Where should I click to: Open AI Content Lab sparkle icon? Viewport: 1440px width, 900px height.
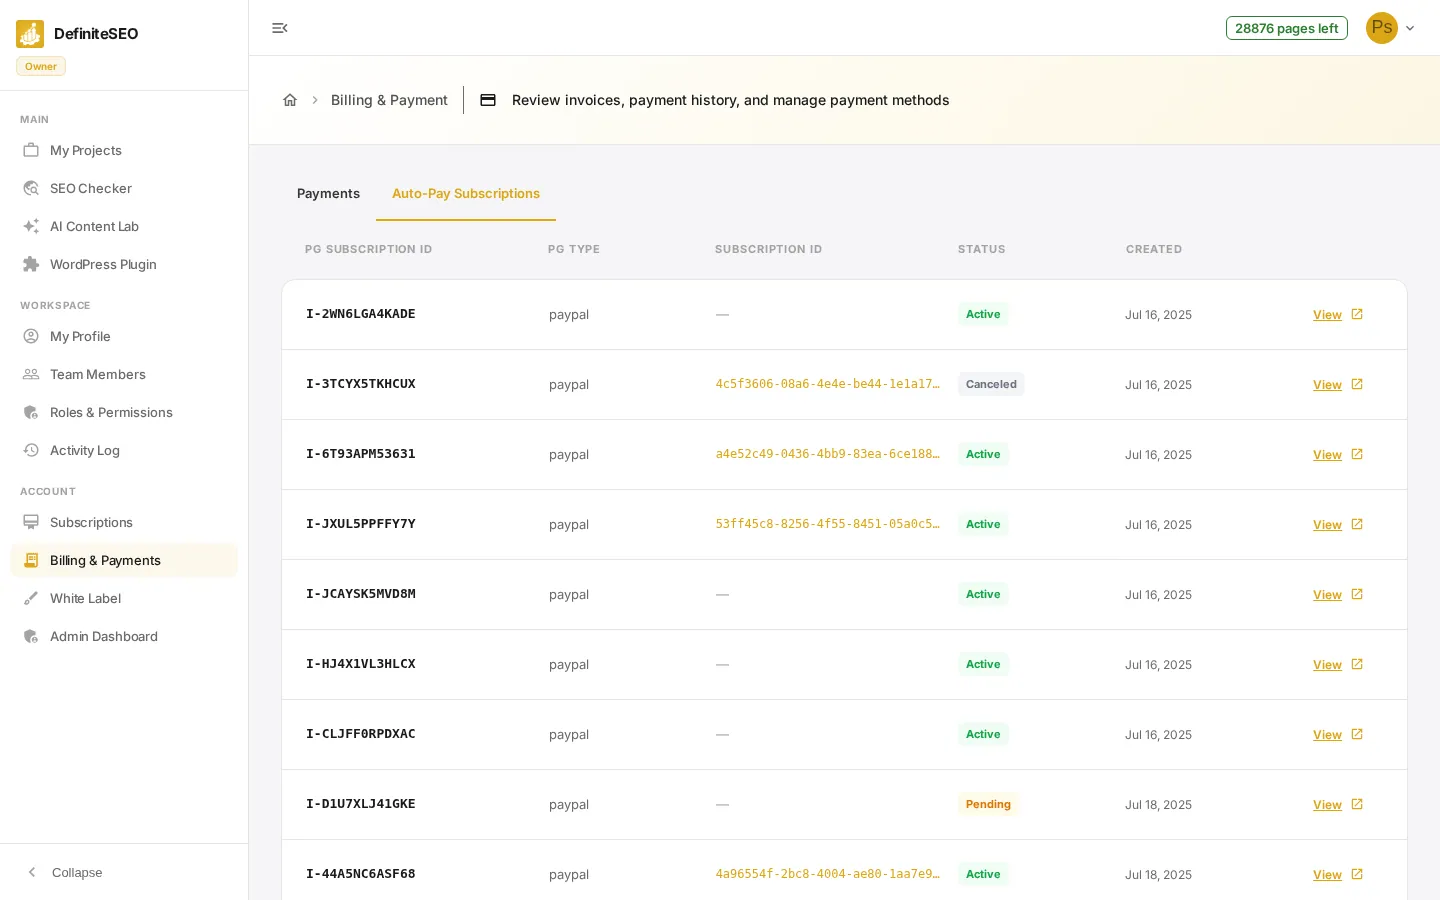(x=31, y=226)
